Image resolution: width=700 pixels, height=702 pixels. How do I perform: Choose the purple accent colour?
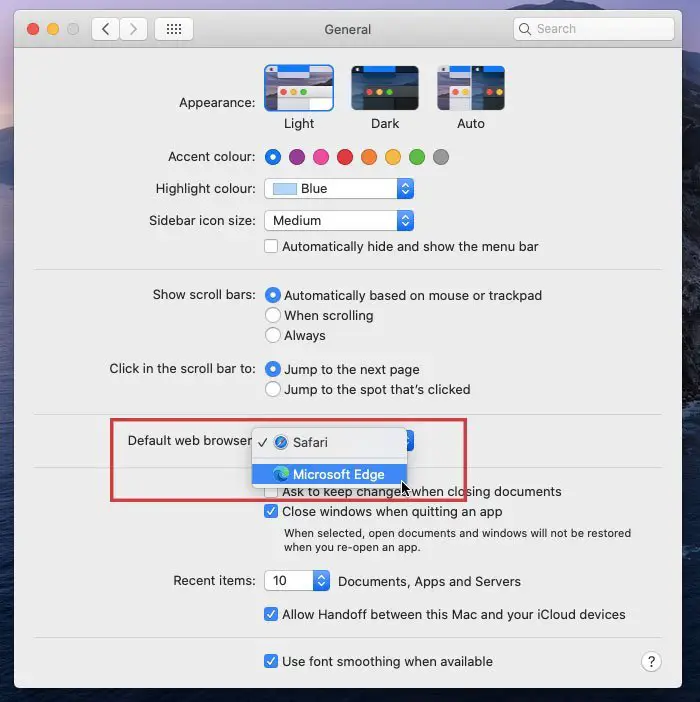tap(297, 157)
